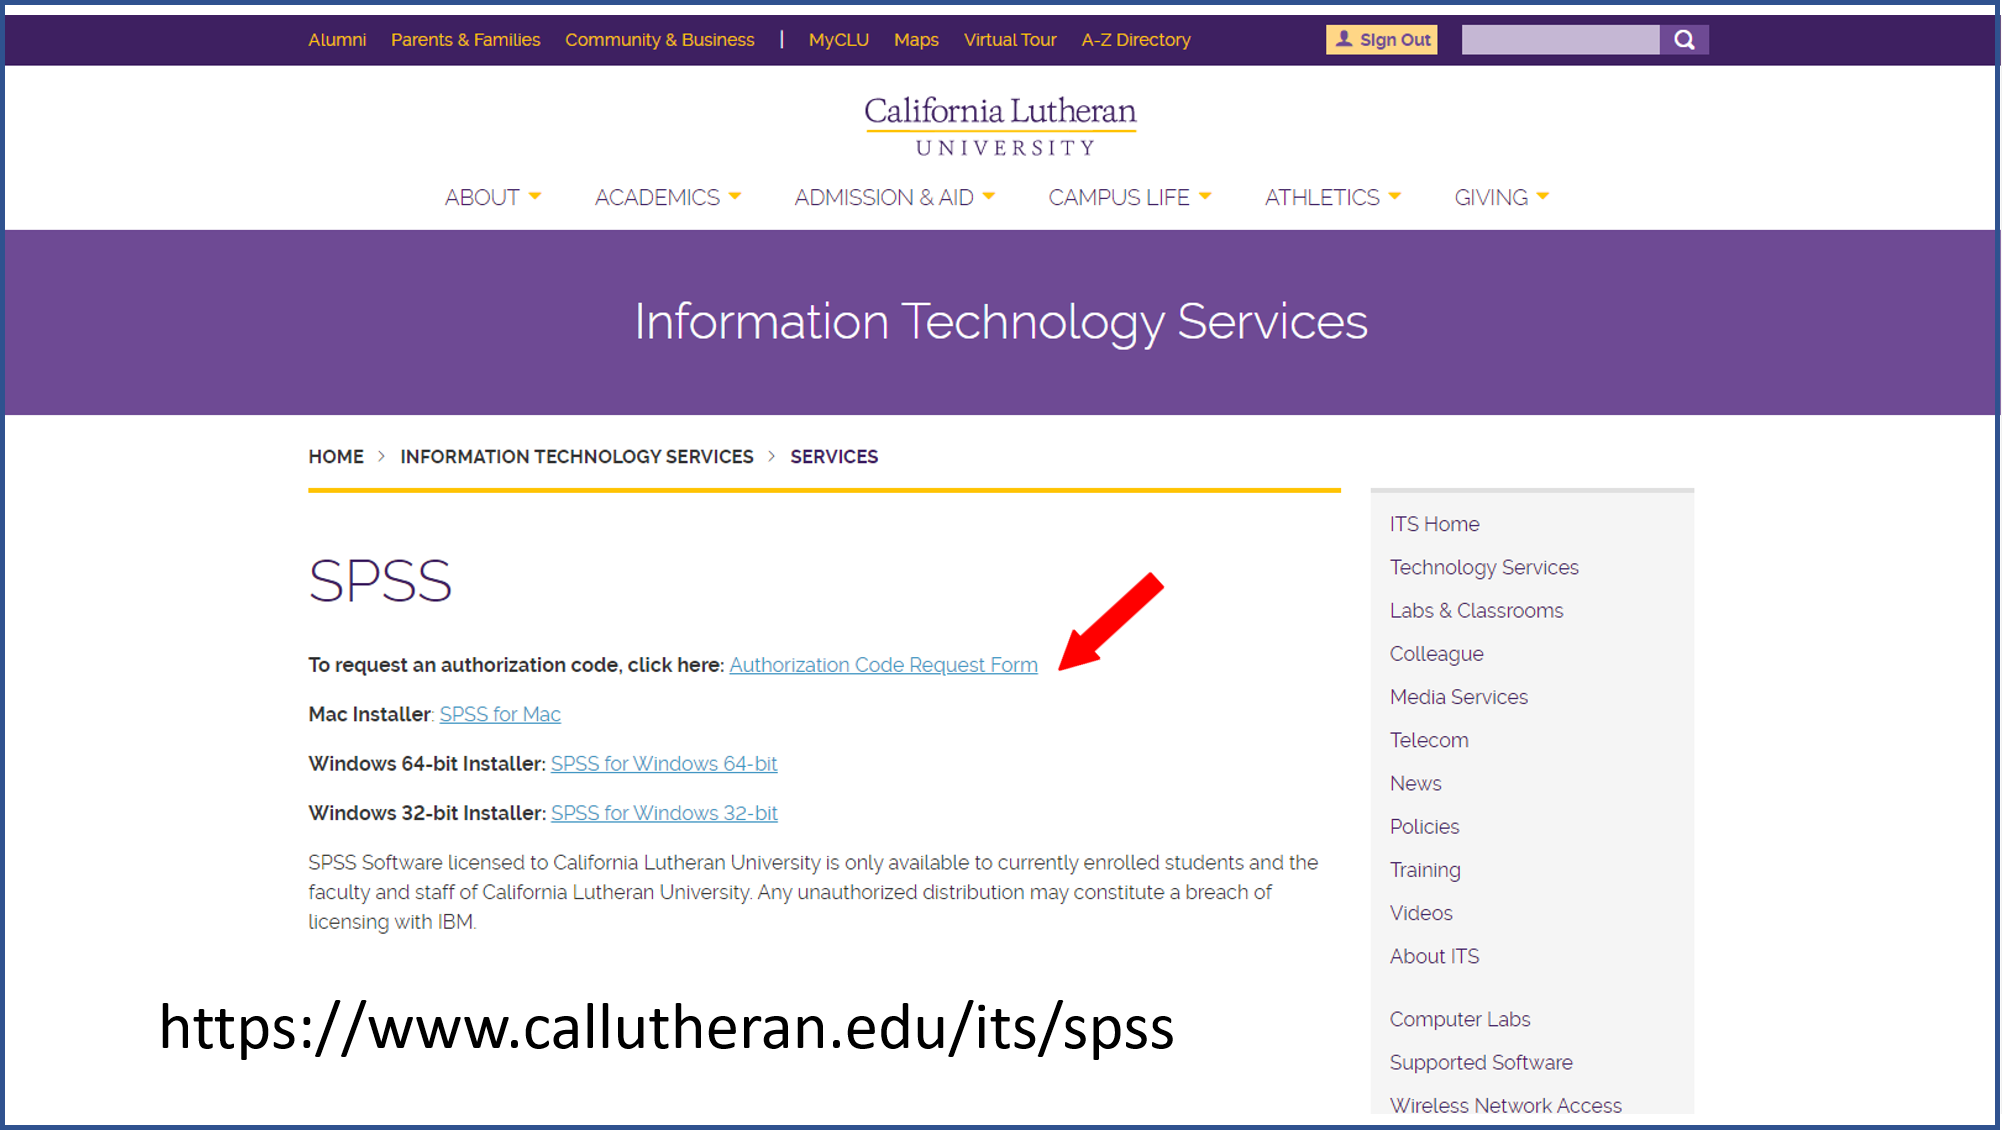This screenshot has height=1130, width=2002.
Task: Open SPSS for Windows 64-bit link
Action: tap(664, 764)
